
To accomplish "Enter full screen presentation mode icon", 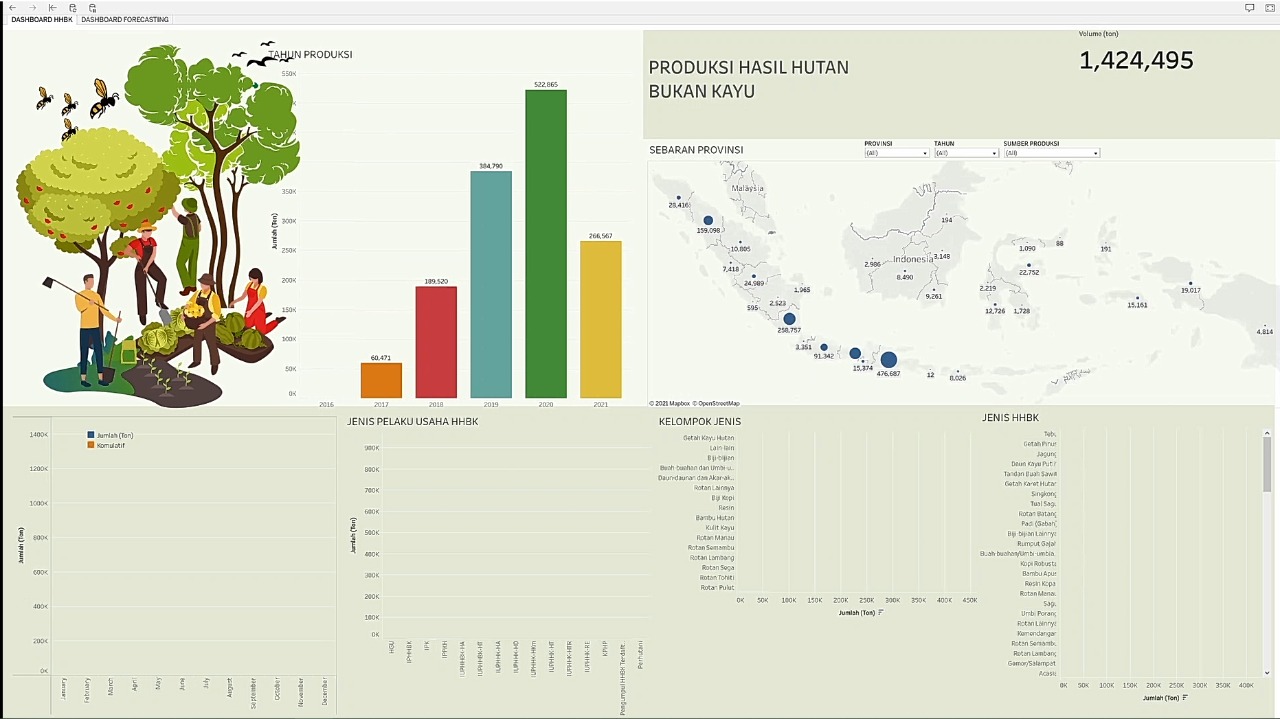I will point(1269,8).
